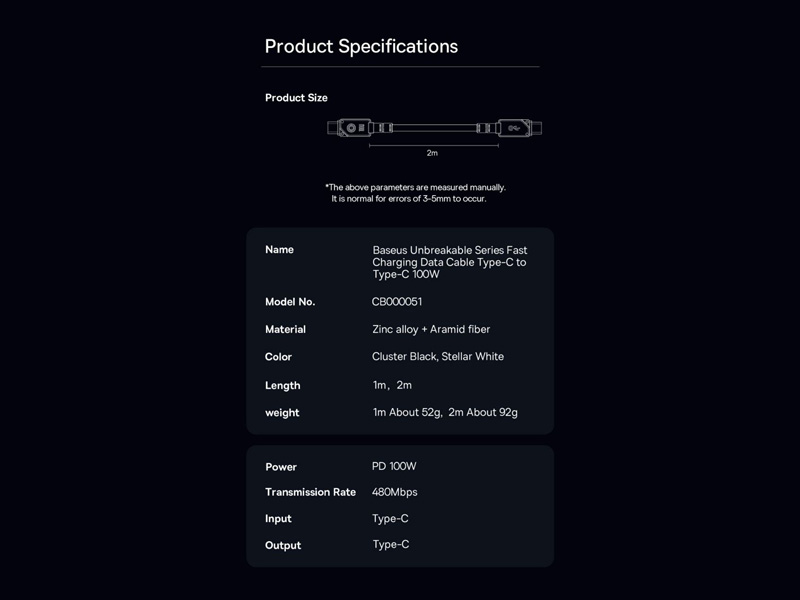
Task: Click the PD 100W power value
Action: (394, 466)
